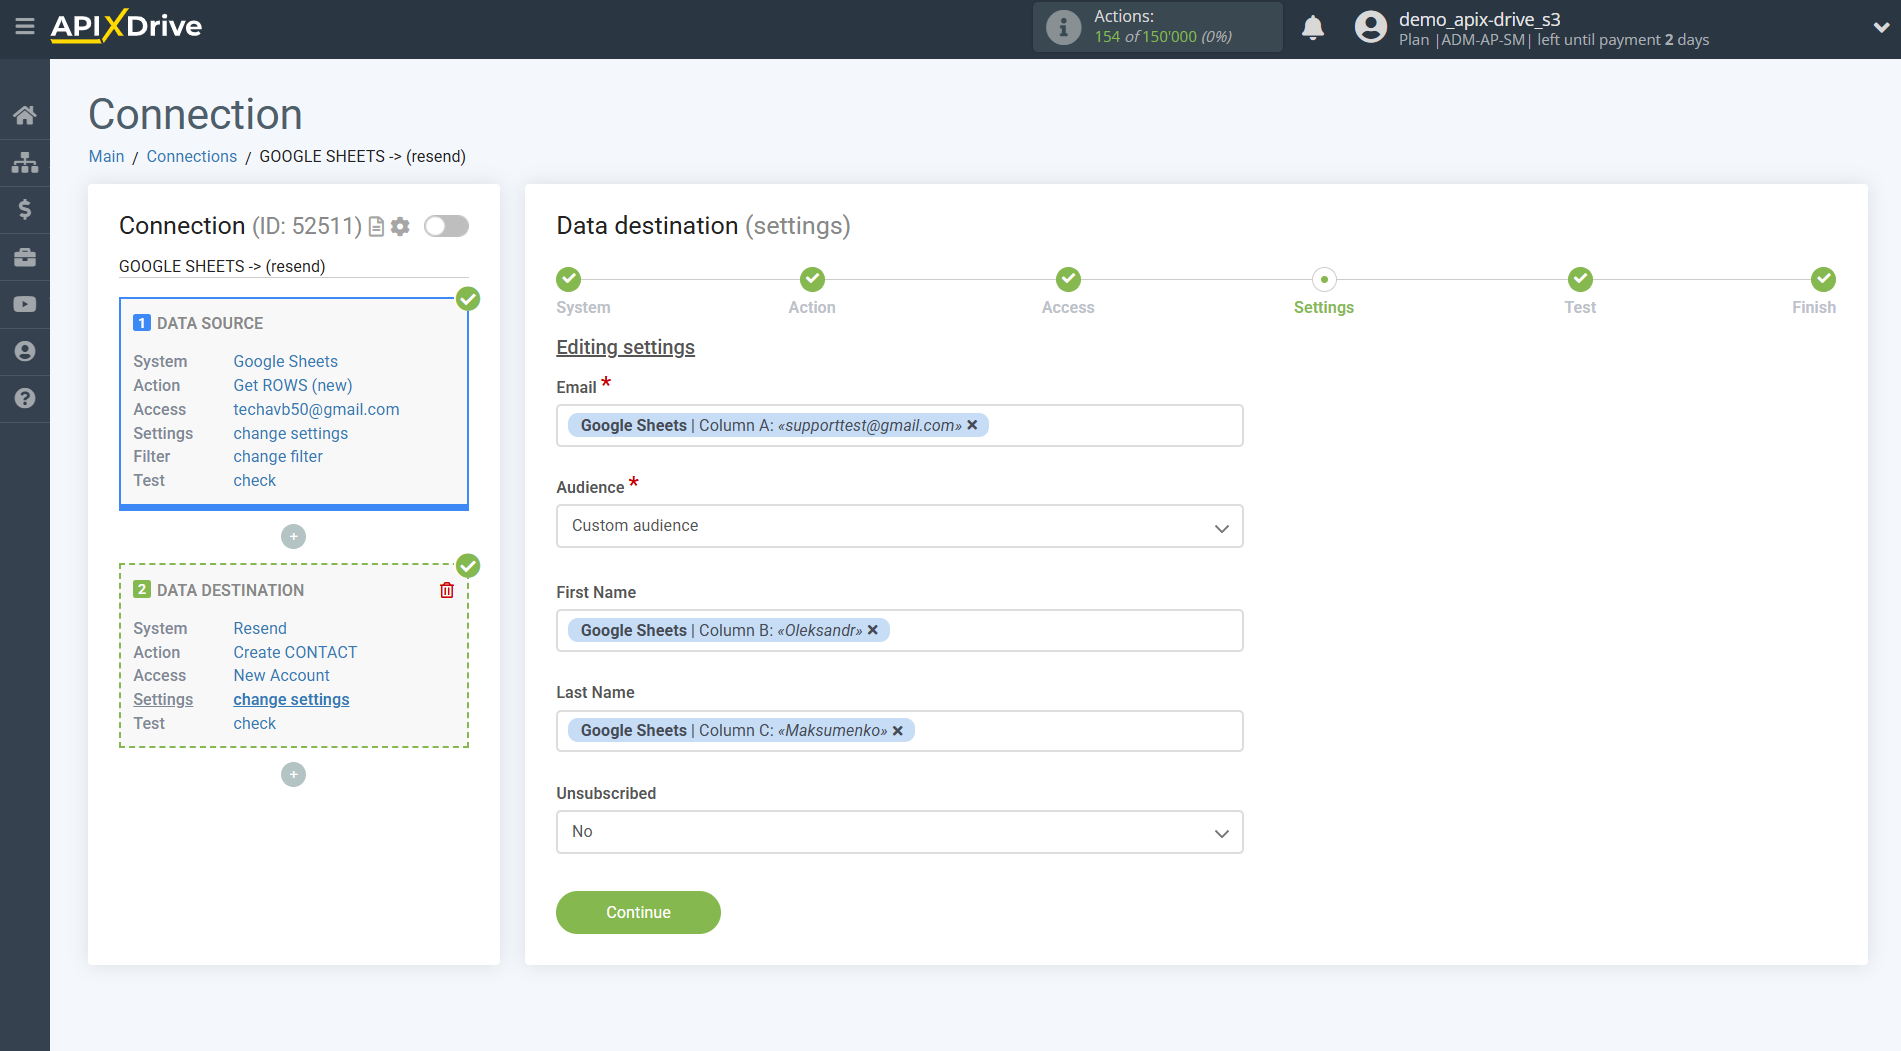Open the user profile icon in the sidebar
This screenshot has width=1901, height=1051.
pyautogui.click(x=25, y=351)
